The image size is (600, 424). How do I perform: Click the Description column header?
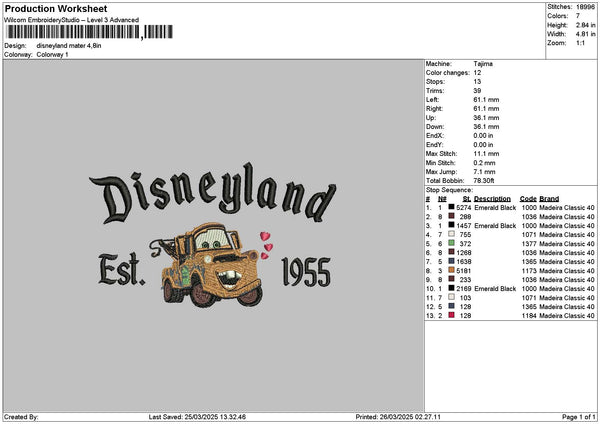point(492,199)
